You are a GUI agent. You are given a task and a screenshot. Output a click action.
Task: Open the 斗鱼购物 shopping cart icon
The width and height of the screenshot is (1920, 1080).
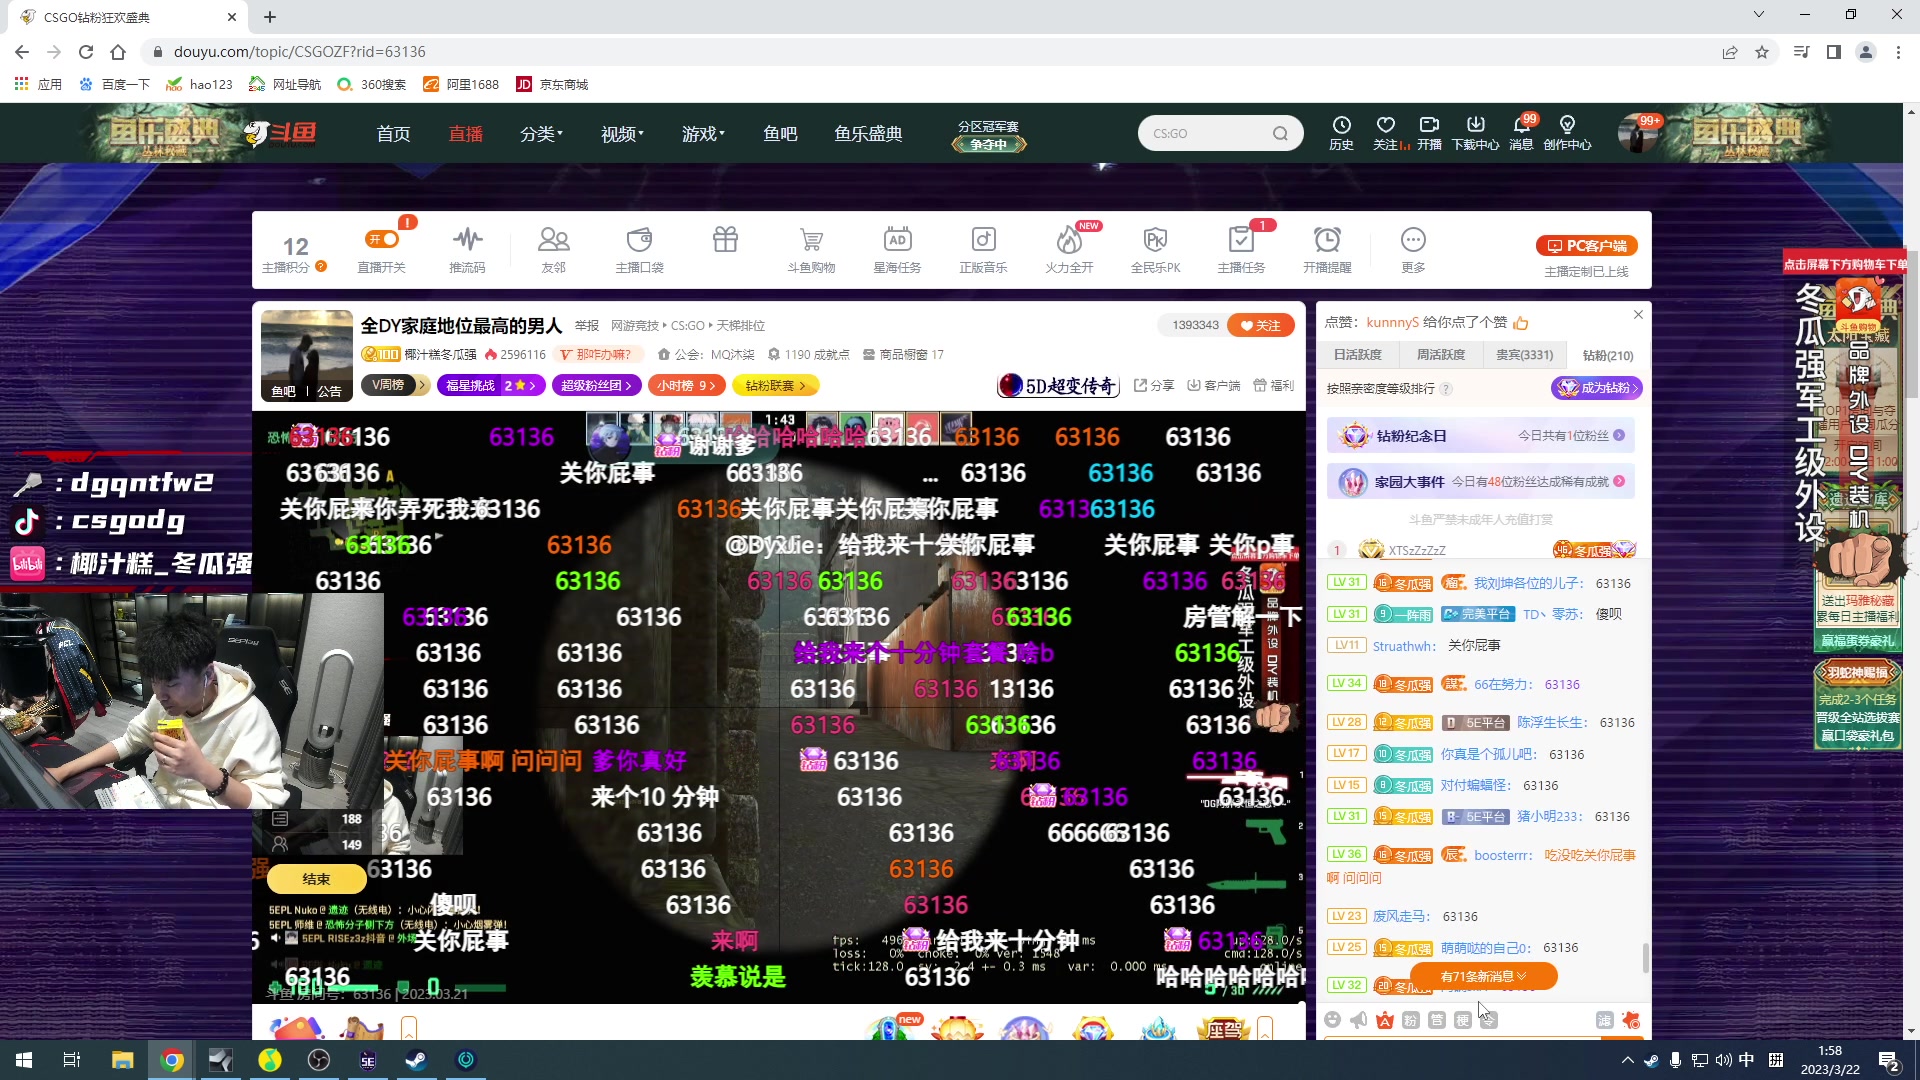(811, 249)
